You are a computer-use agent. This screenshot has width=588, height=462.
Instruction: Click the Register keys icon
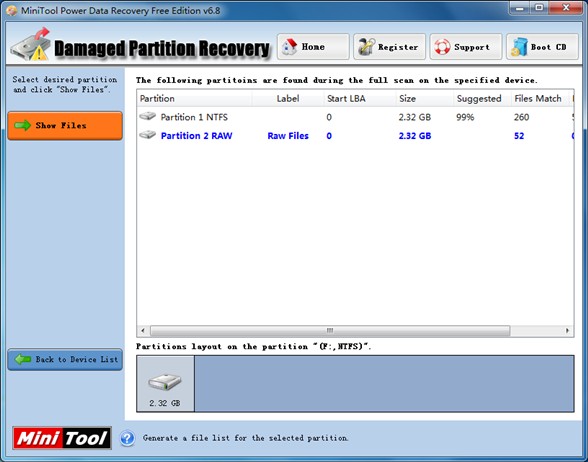point(366,47)
